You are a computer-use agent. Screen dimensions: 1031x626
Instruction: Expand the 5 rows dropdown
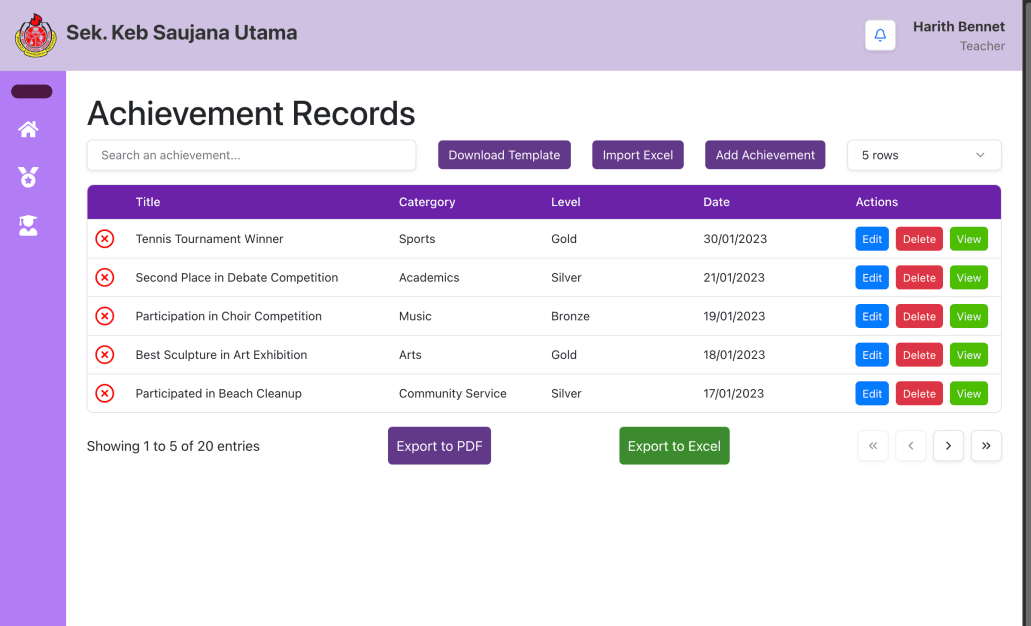[923, 155]
